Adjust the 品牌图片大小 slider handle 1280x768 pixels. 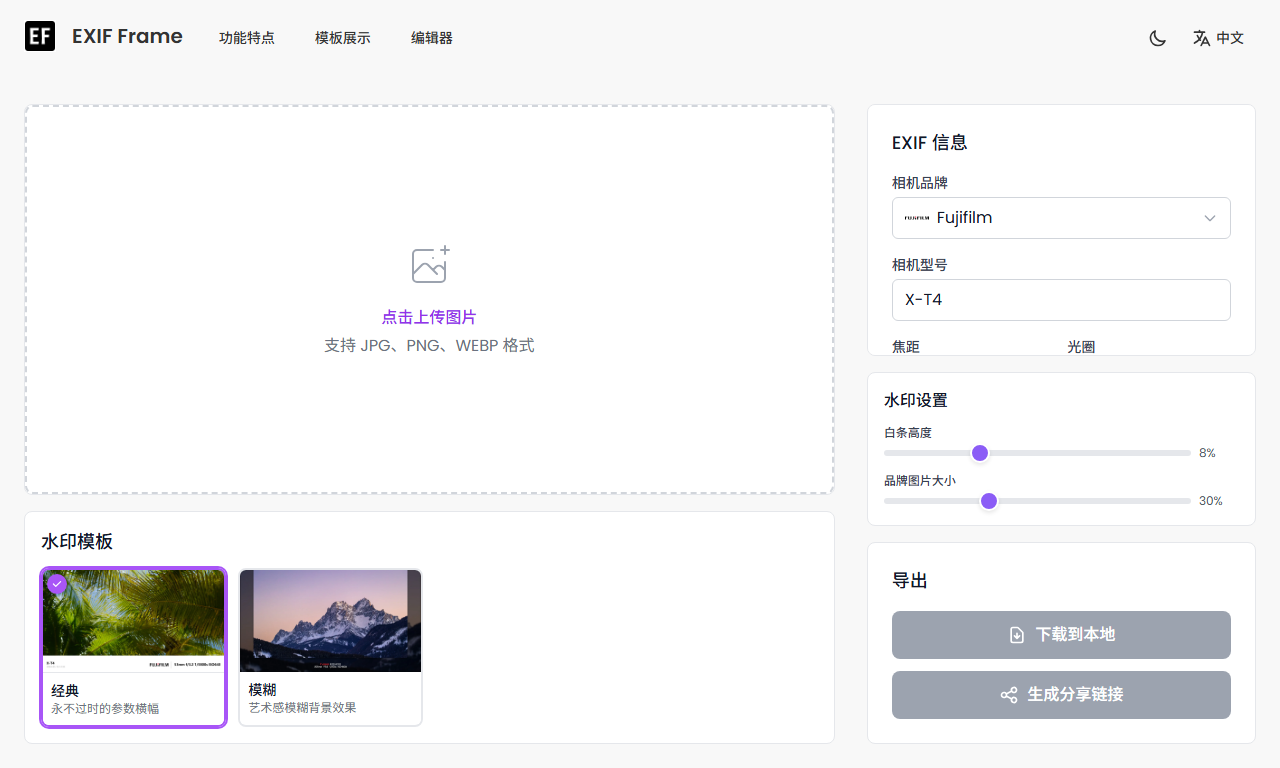pos(989,501)
